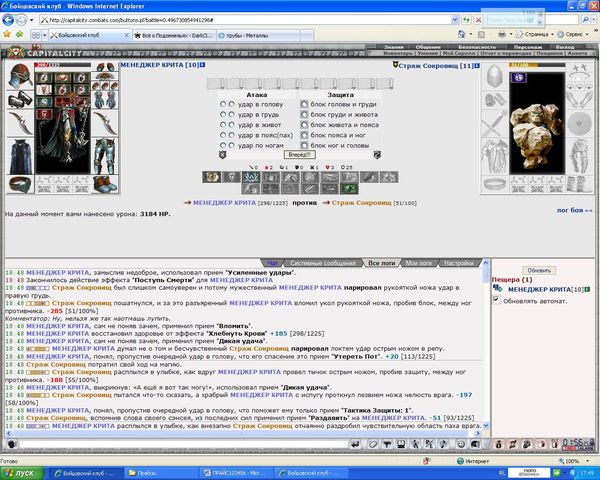Open recent pages dropdown next to Forward button
The image size is (600, 480).
click(x=31, y=20)
